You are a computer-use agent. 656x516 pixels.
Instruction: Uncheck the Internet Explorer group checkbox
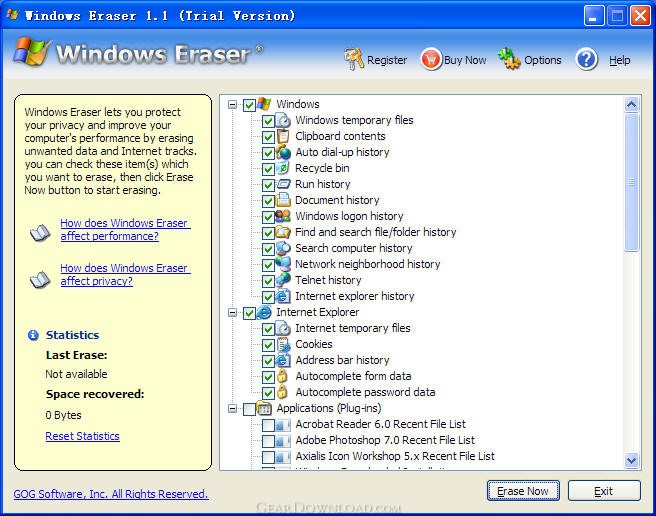point(249,313)
